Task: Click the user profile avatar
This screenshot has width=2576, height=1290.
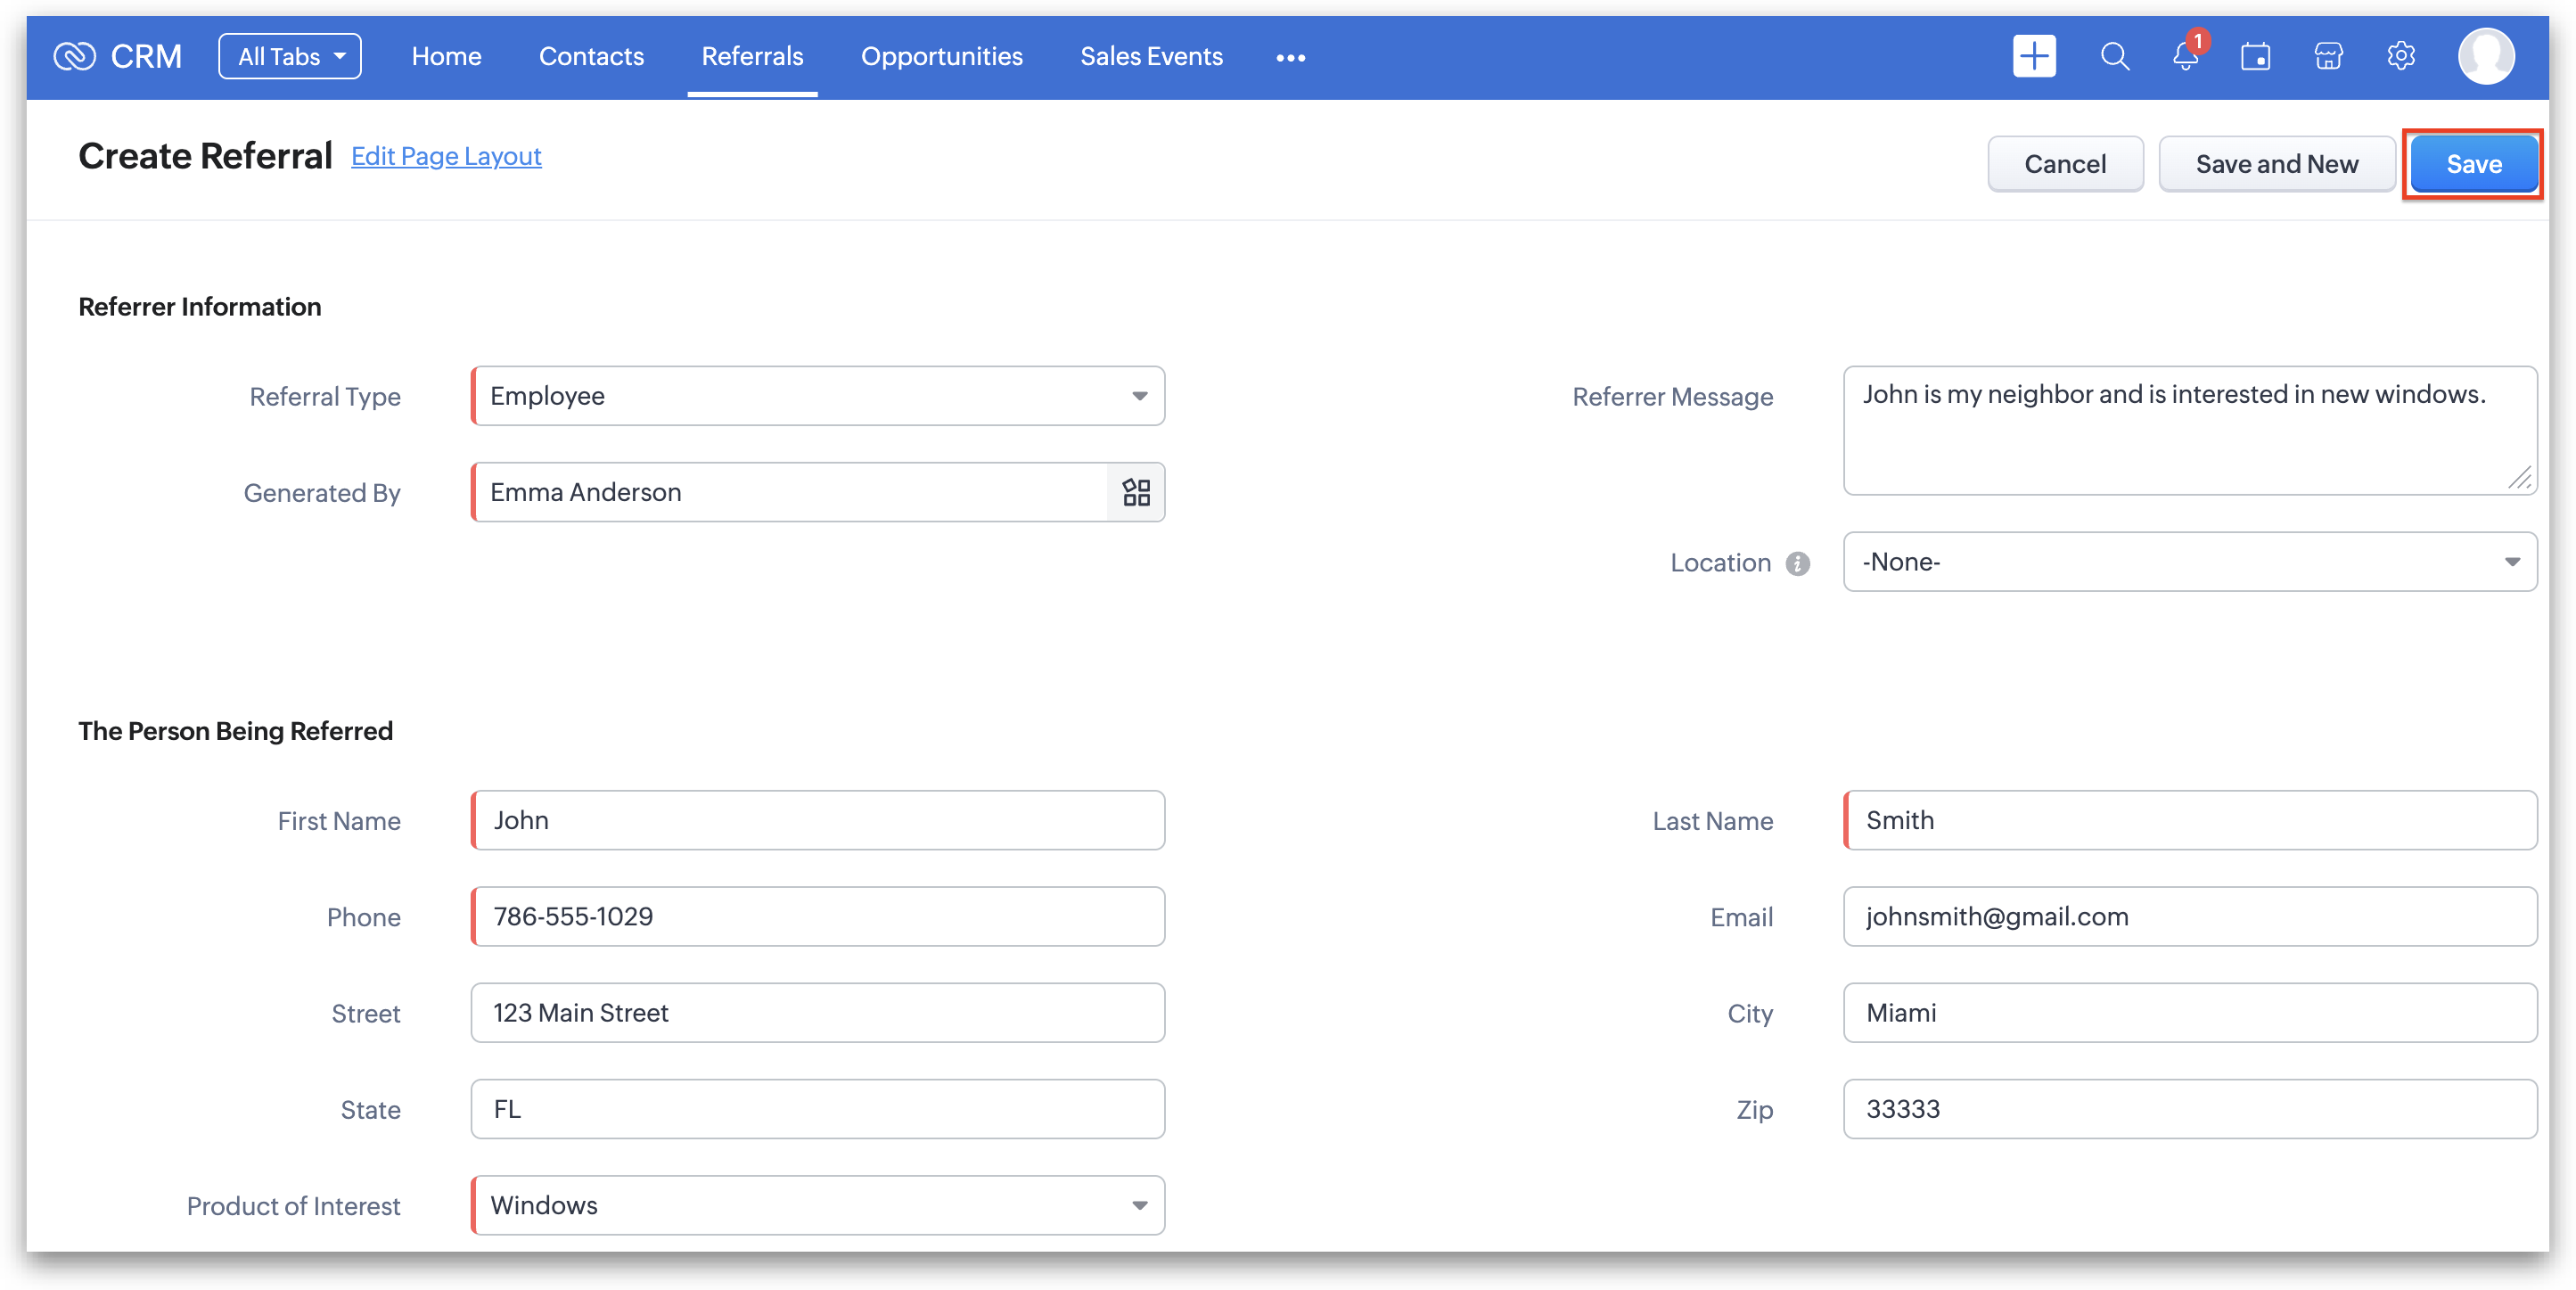Action: (x=2485, y=57)
